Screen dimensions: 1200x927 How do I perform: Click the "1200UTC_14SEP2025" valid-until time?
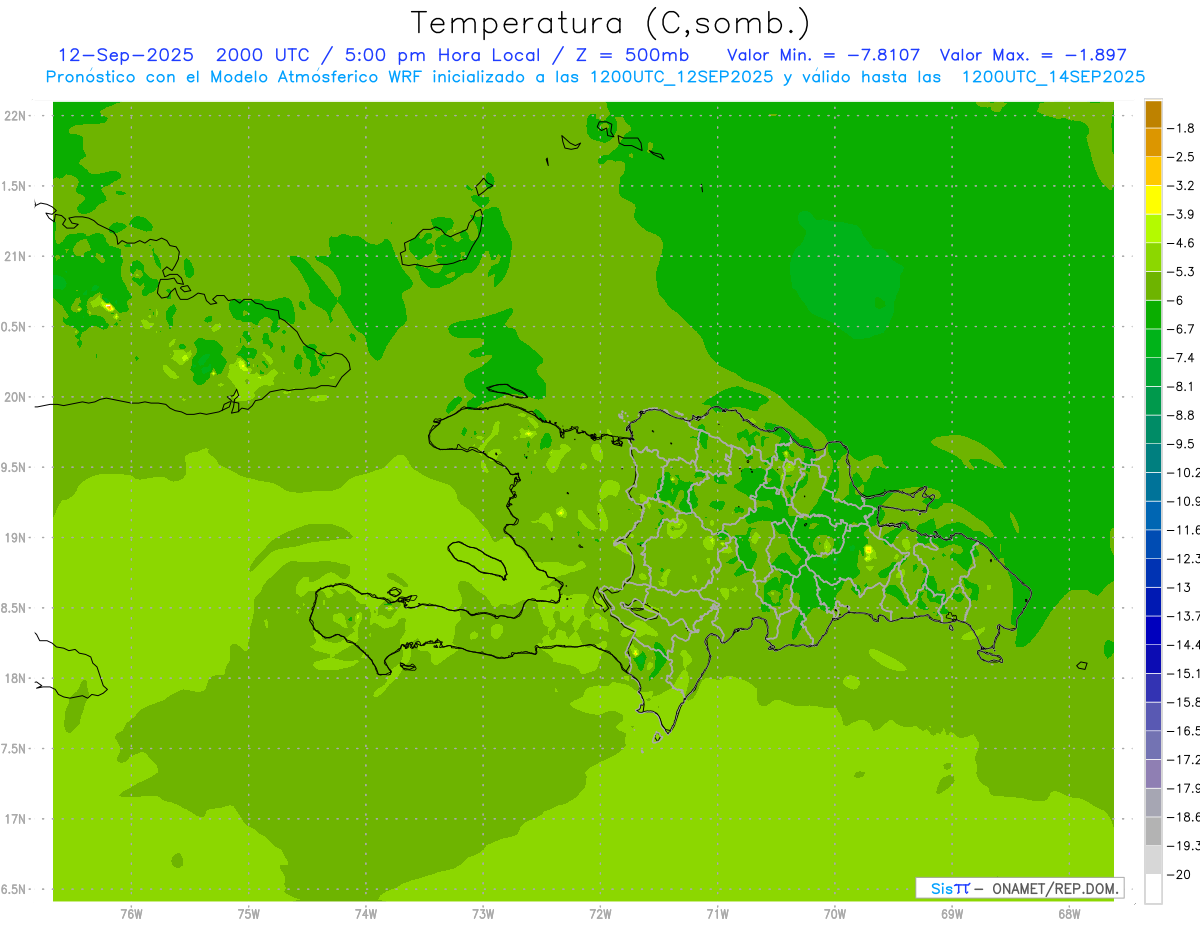pyautogui.click(x=1053, y=77)
